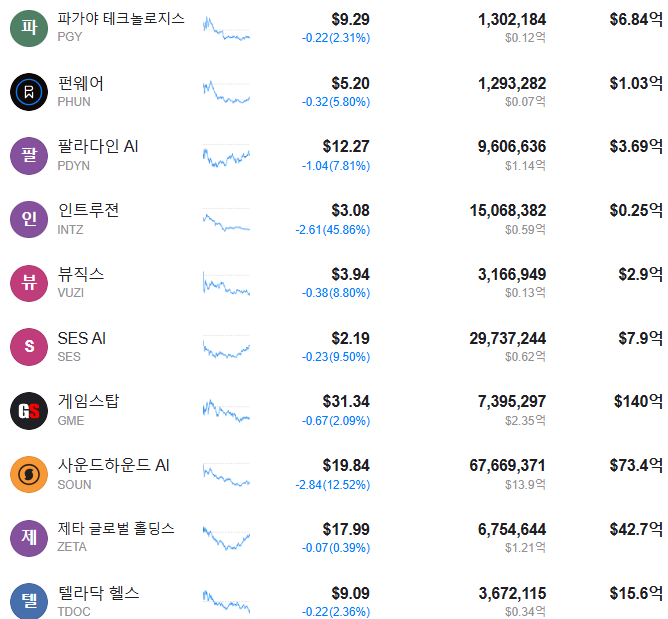Viewport: 668px width, 619px height.
Task: Select the $9.09 price of TDOC
Action: (x=351, y=593)
